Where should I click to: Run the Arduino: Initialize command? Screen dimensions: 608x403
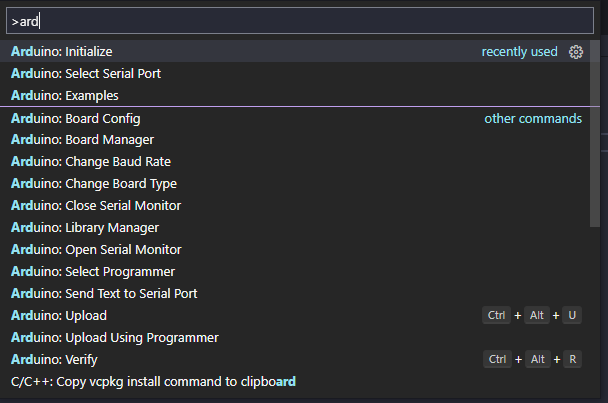coord(295,51)
